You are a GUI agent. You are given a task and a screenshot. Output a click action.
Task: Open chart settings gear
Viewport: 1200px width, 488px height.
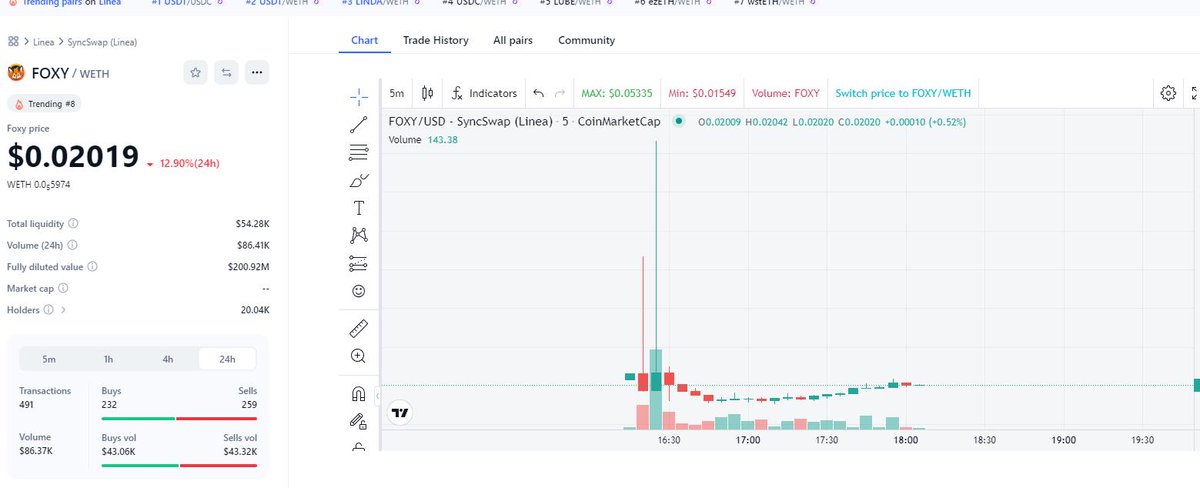1168,93
